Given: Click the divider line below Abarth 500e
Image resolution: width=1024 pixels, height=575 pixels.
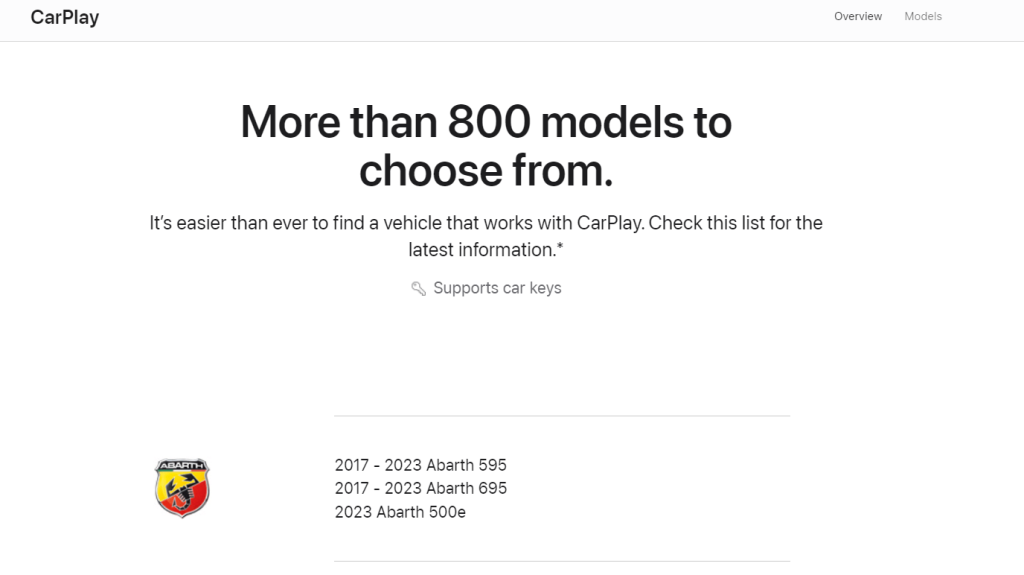Looking at the screenshot, I should point(561,561).
